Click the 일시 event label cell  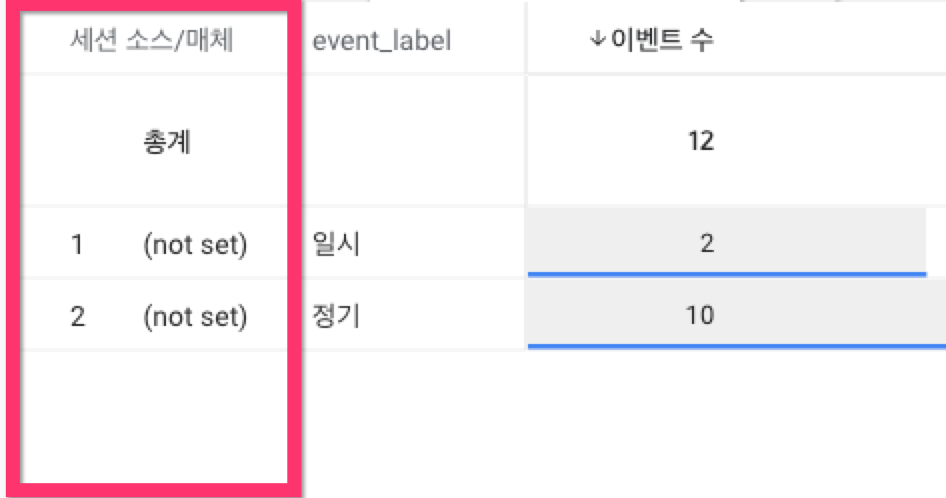pyautogui.click(x=336, y=244)
